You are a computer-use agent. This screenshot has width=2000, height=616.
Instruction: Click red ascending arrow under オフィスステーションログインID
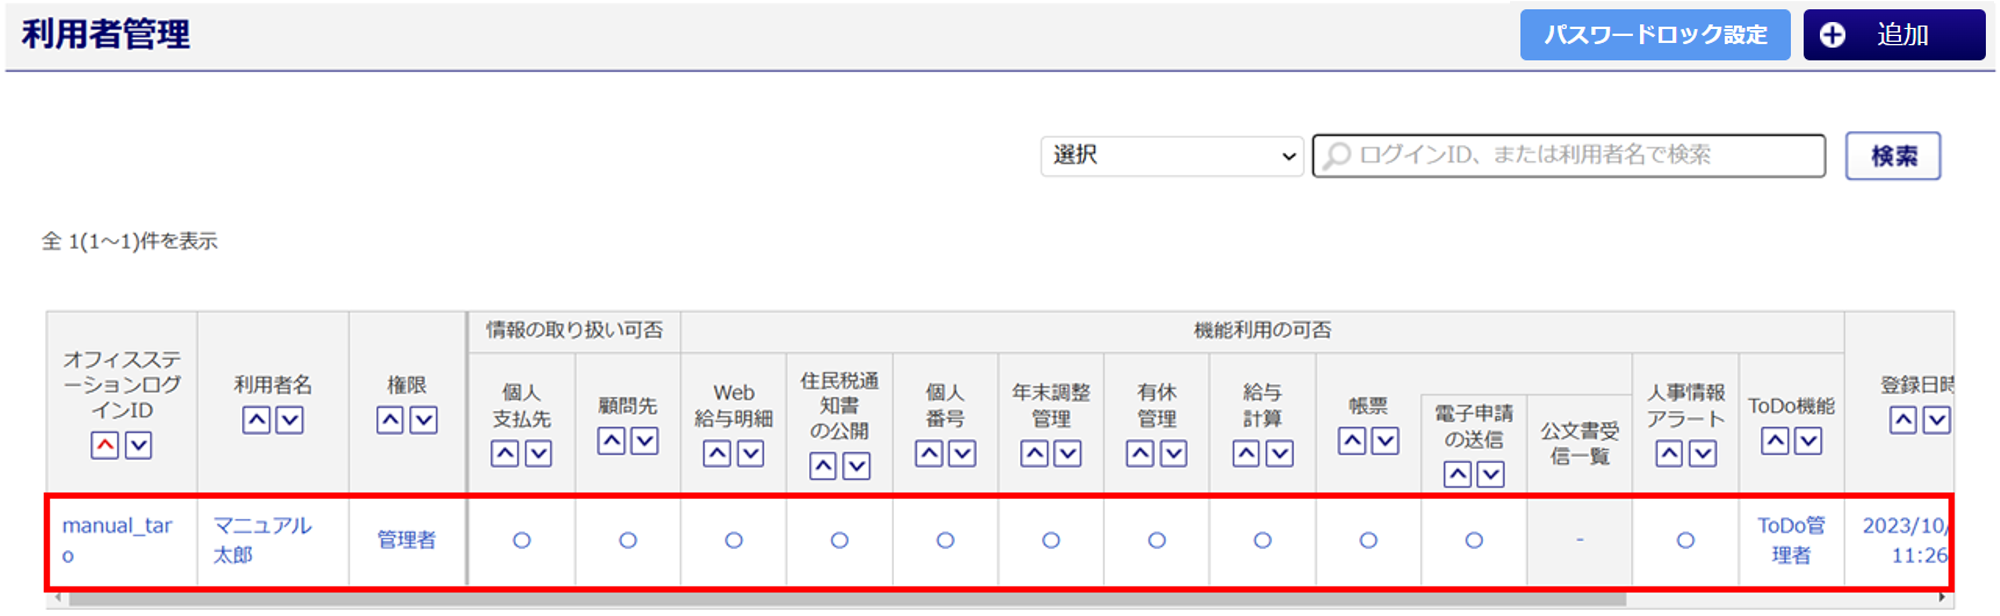tap(105, 445)
